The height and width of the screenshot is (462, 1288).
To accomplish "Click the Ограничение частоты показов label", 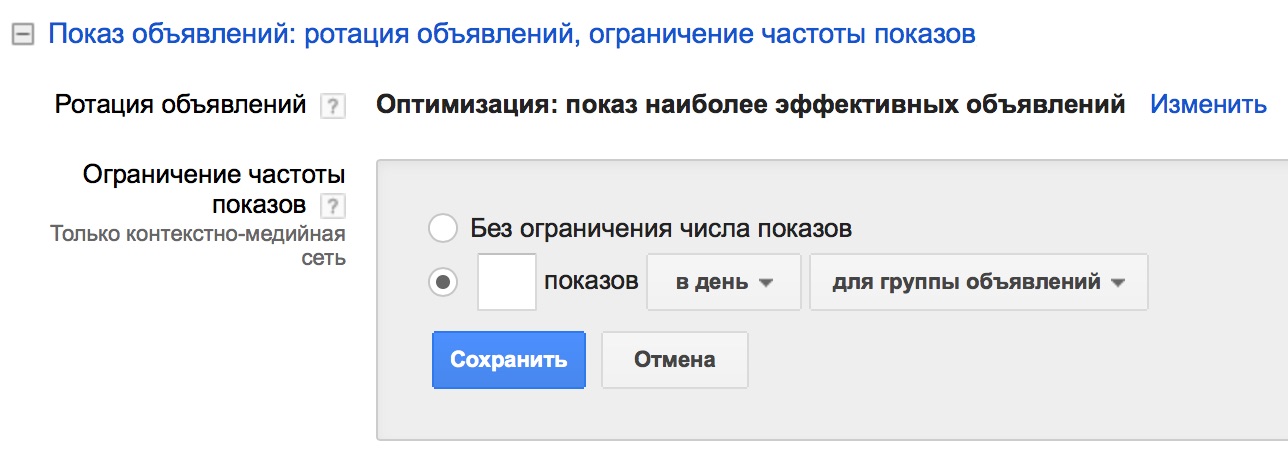I will [213, 190].
